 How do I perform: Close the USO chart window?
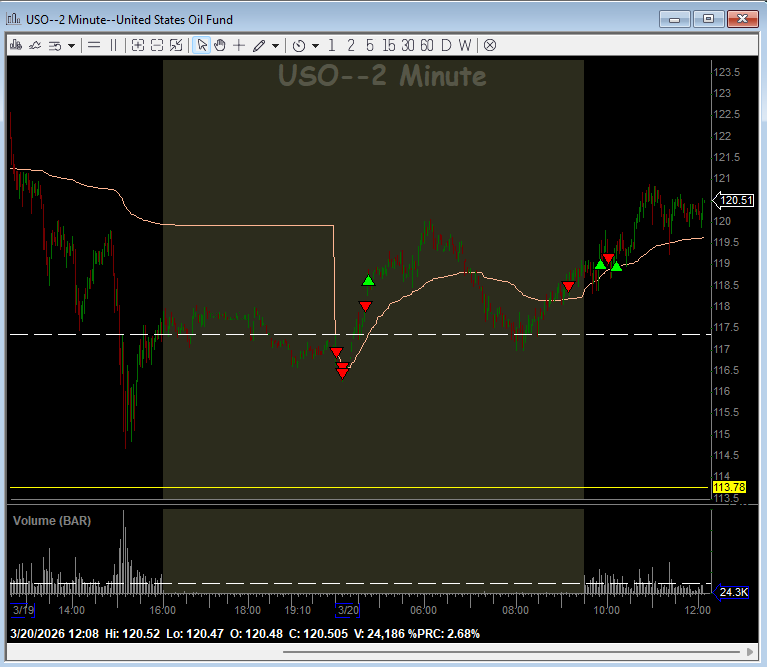(x=742, y=19)
